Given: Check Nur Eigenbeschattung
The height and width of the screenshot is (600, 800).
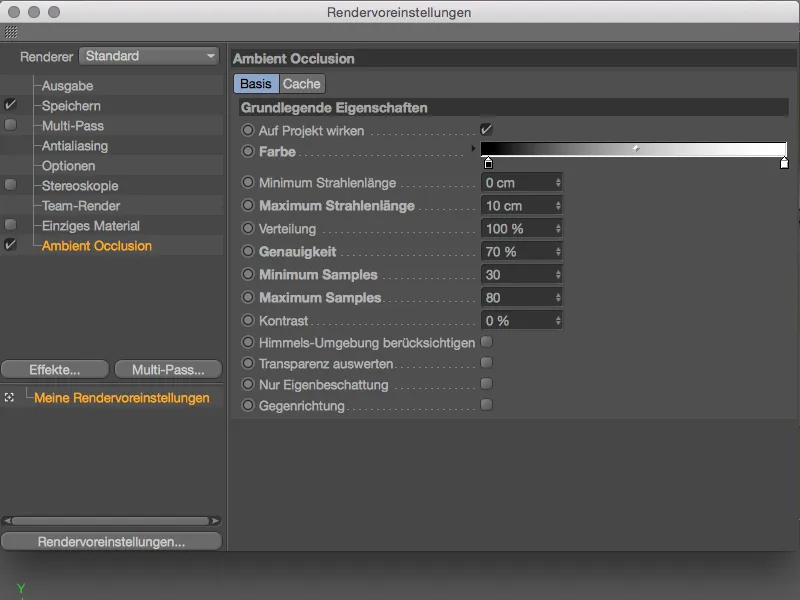Looking at the screenshot, I should [x=486, y=383].
